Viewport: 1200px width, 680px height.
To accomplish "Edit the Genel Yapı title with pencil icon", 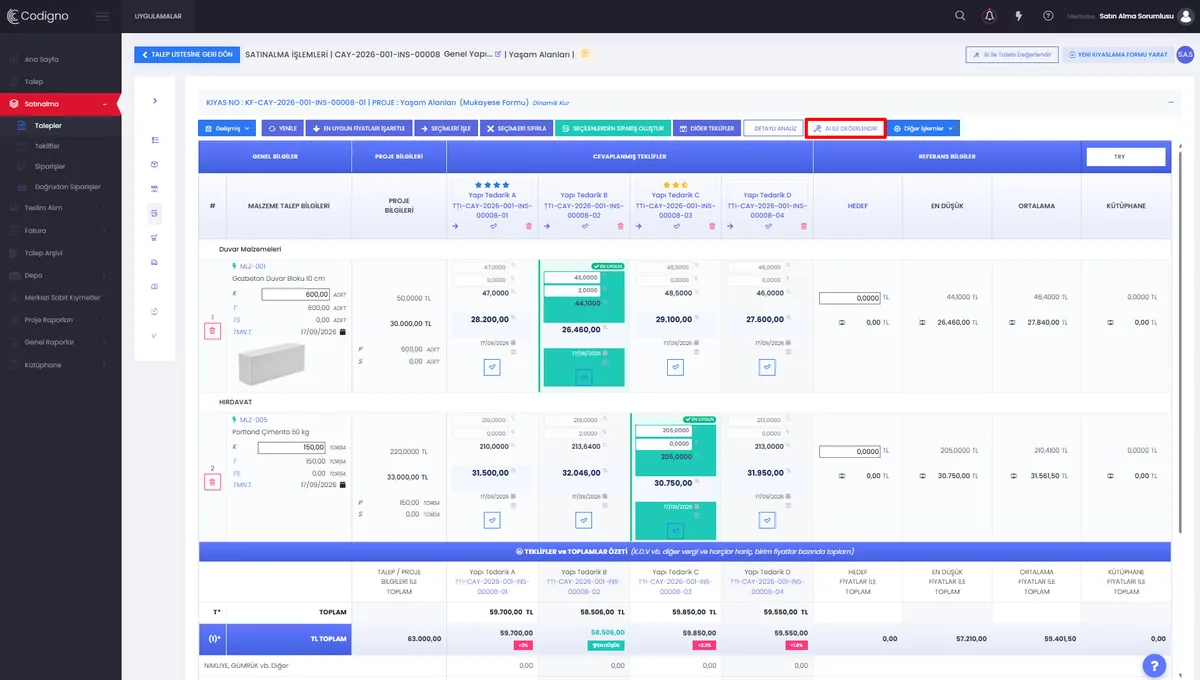I will coord(498,54).
